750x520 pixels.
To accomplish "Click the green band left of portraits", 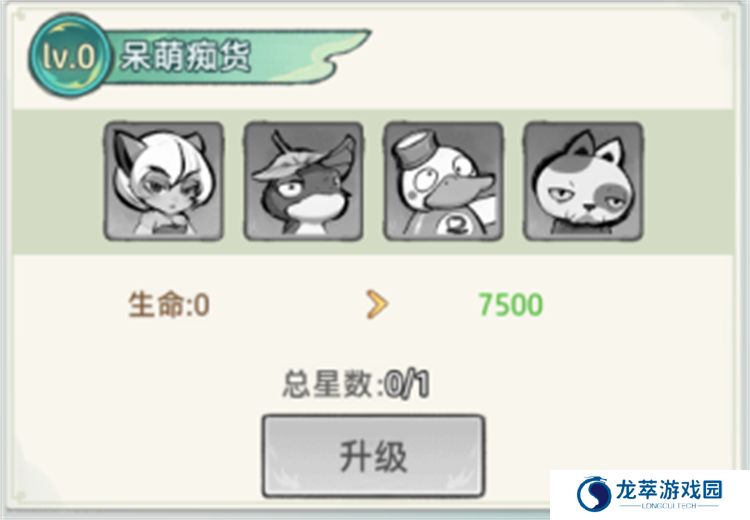I will 58,182.
